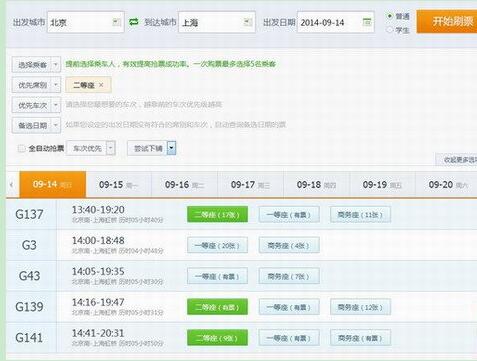Switch to the 09-14 date tab

[x=53, y=184]
